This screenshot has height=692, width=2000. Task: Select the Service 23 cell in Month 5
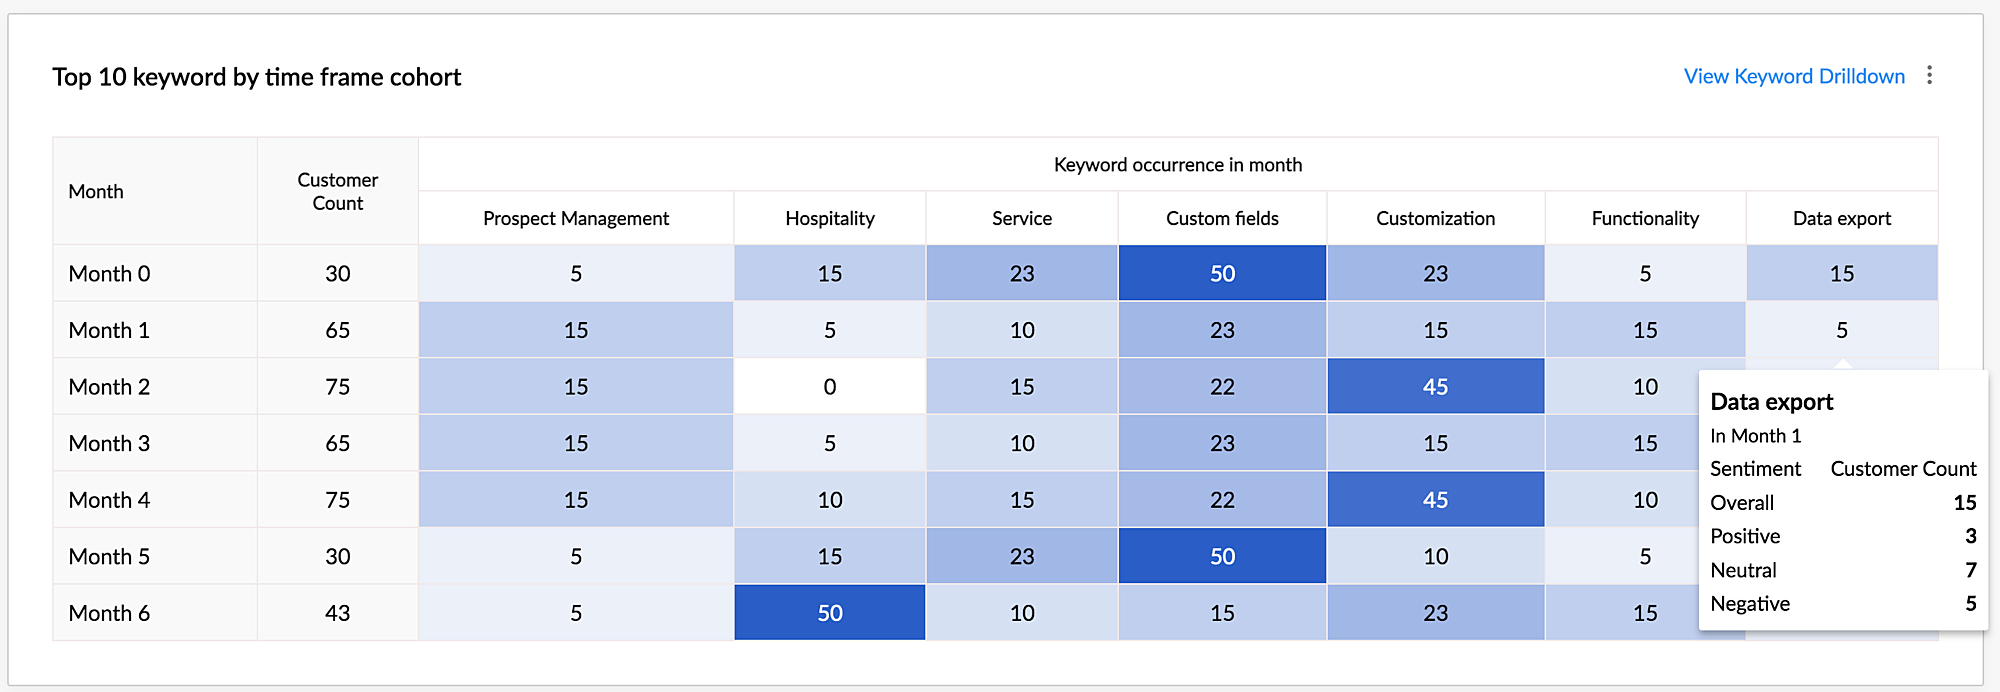[x=1021, y=556]
